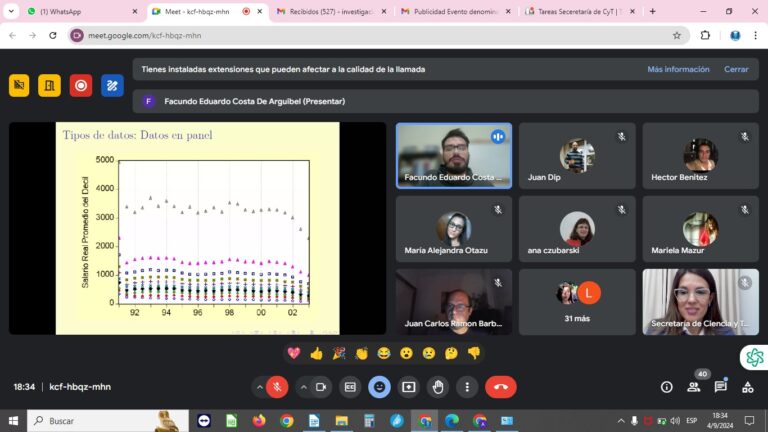This screenshot has width=768, height=432.
Task: Click the emoji reactions button
Action: pos(379,387)
